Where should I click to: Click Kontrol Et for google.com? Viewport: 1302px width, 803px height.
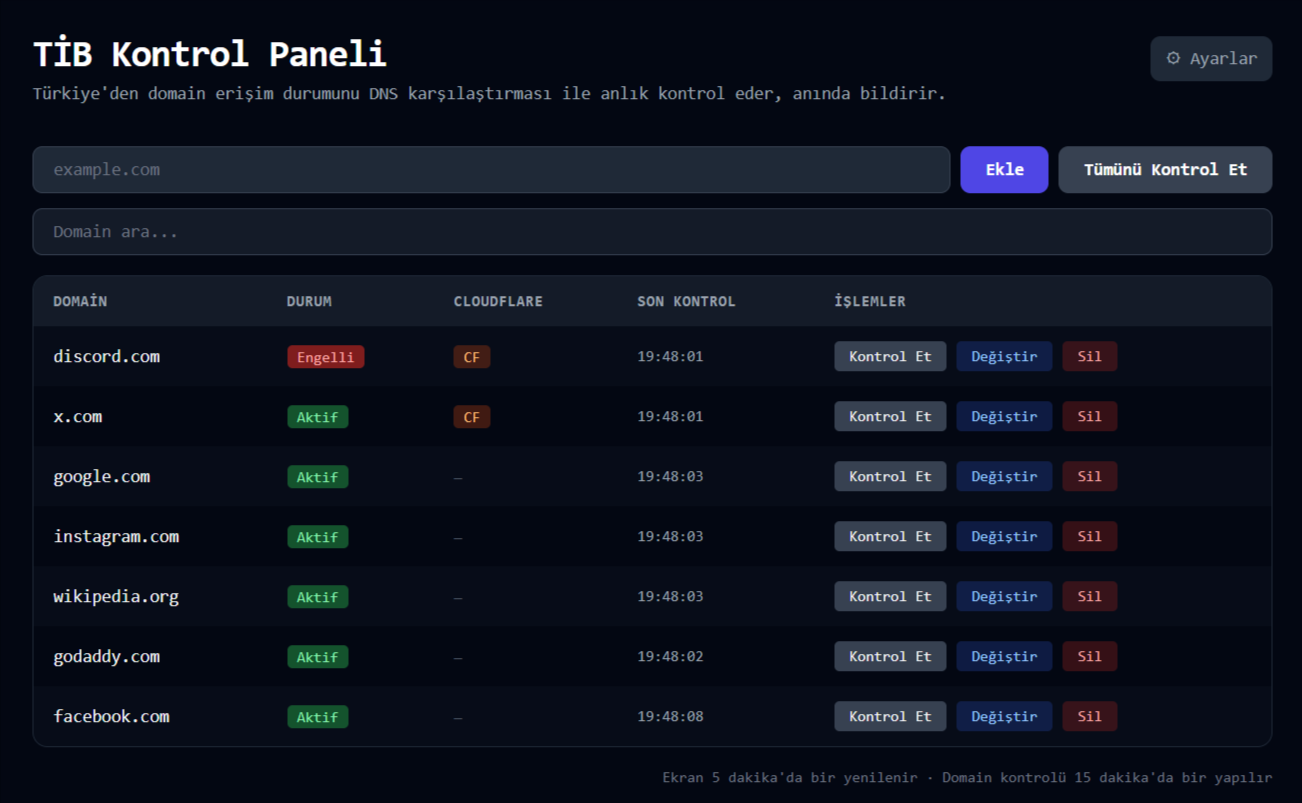(x=890, y=477)
